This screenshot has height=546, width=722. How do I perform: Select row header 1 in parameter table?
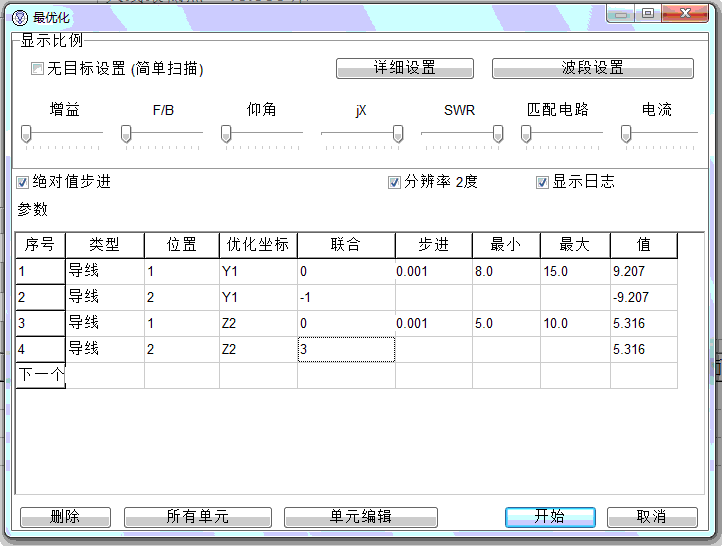[x=41, y=271]
